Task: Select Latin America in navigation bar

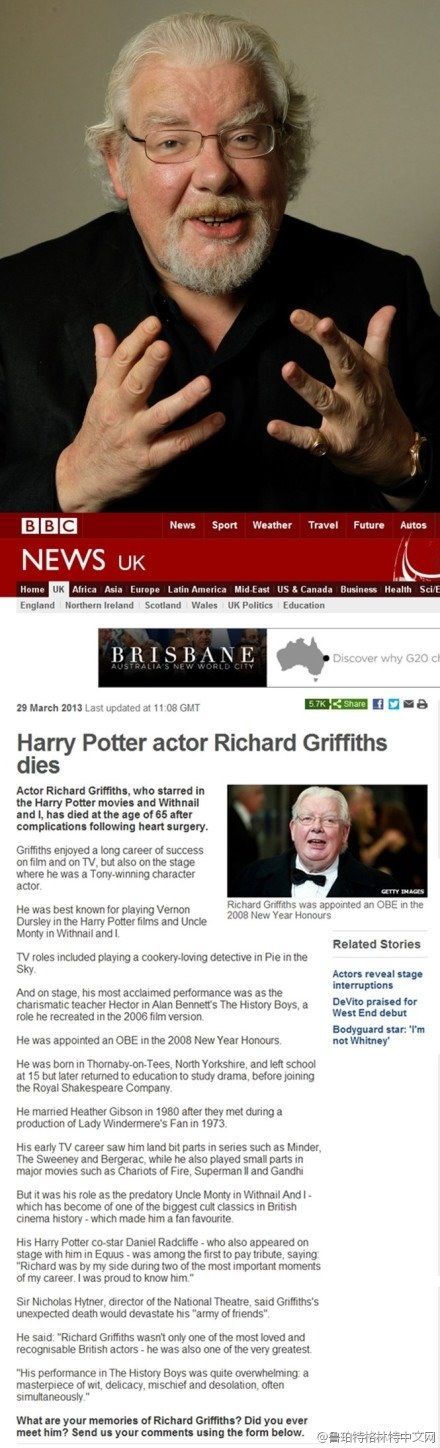Action: coord(197,589)
